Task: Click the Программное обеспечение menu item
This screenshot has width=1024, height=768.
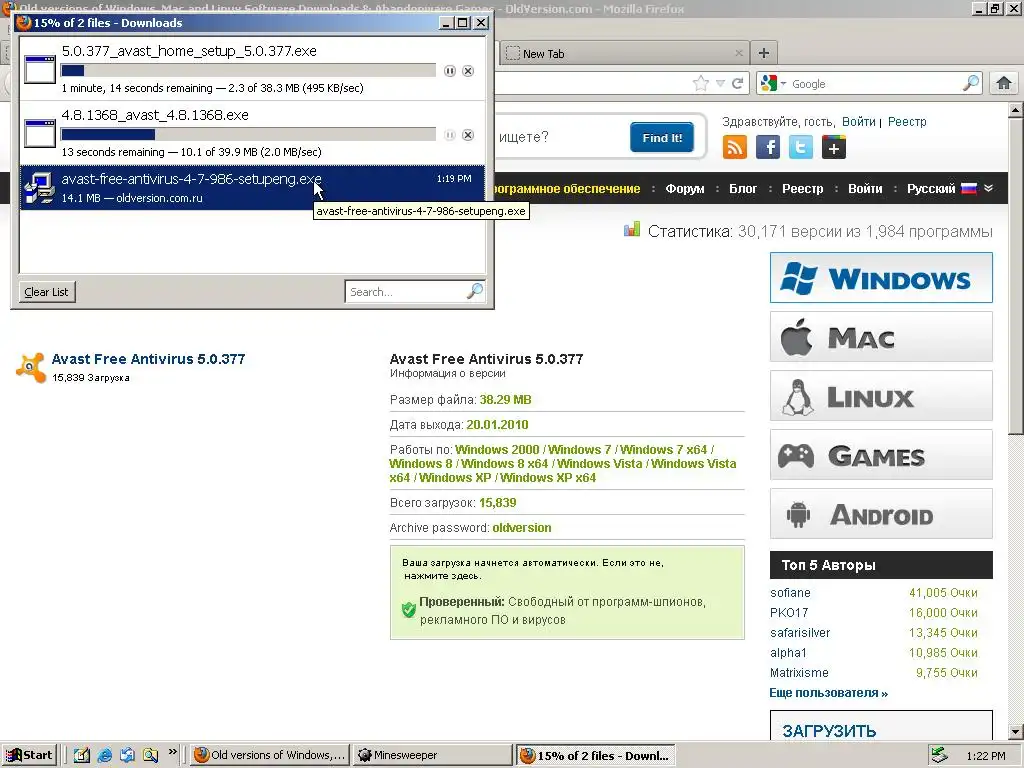Action: pyautogui.click(x=567, y=189)
